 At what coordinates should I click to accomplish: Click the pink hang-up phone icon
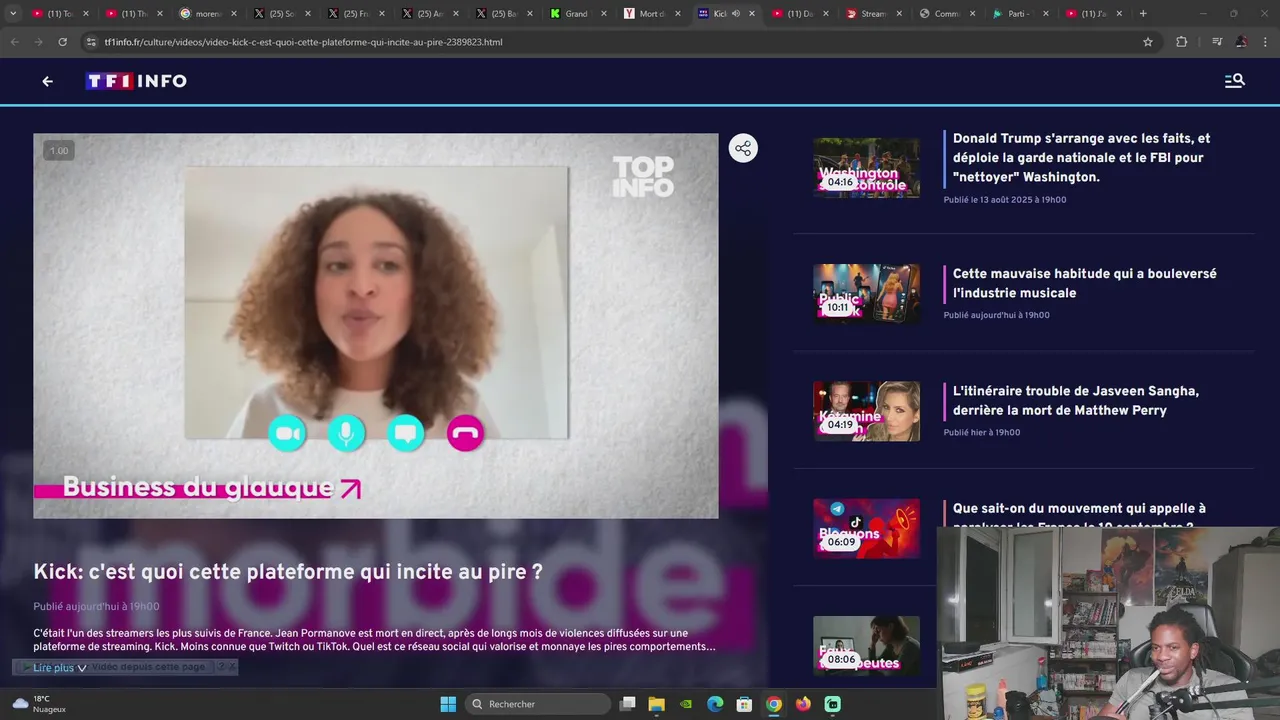[x=465, y=433]
